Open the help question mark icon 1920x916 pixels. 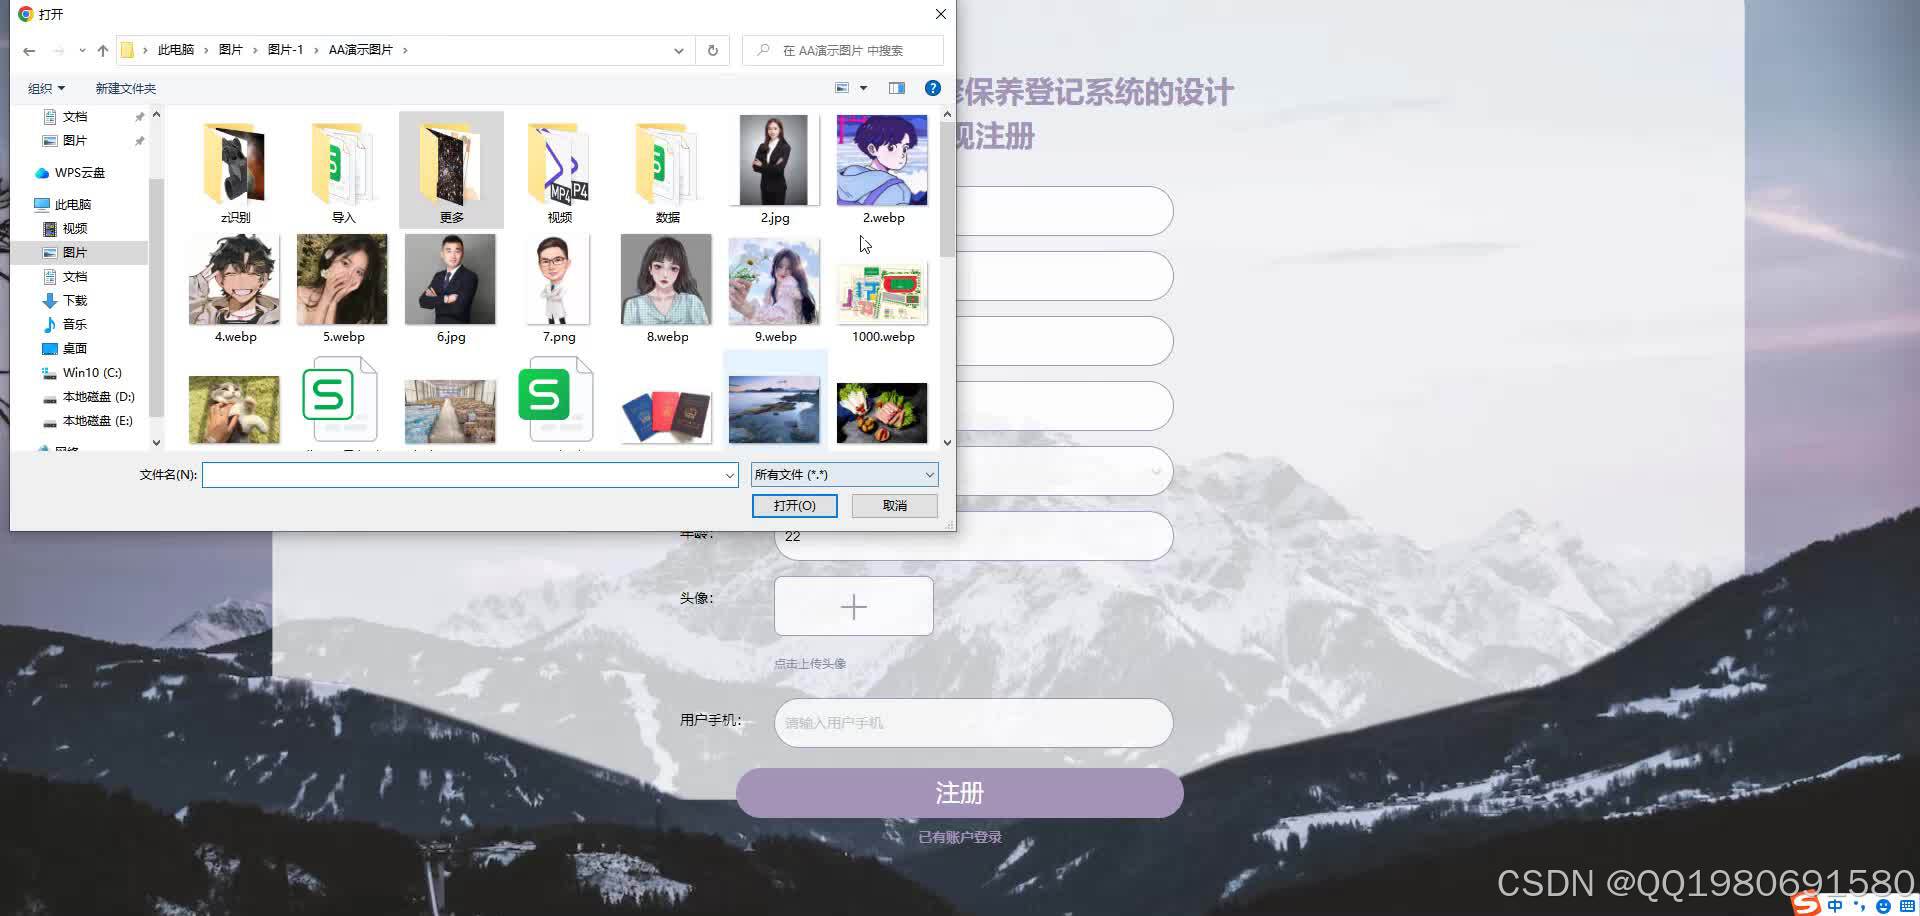pyautogui.click(x=932, y=88)
